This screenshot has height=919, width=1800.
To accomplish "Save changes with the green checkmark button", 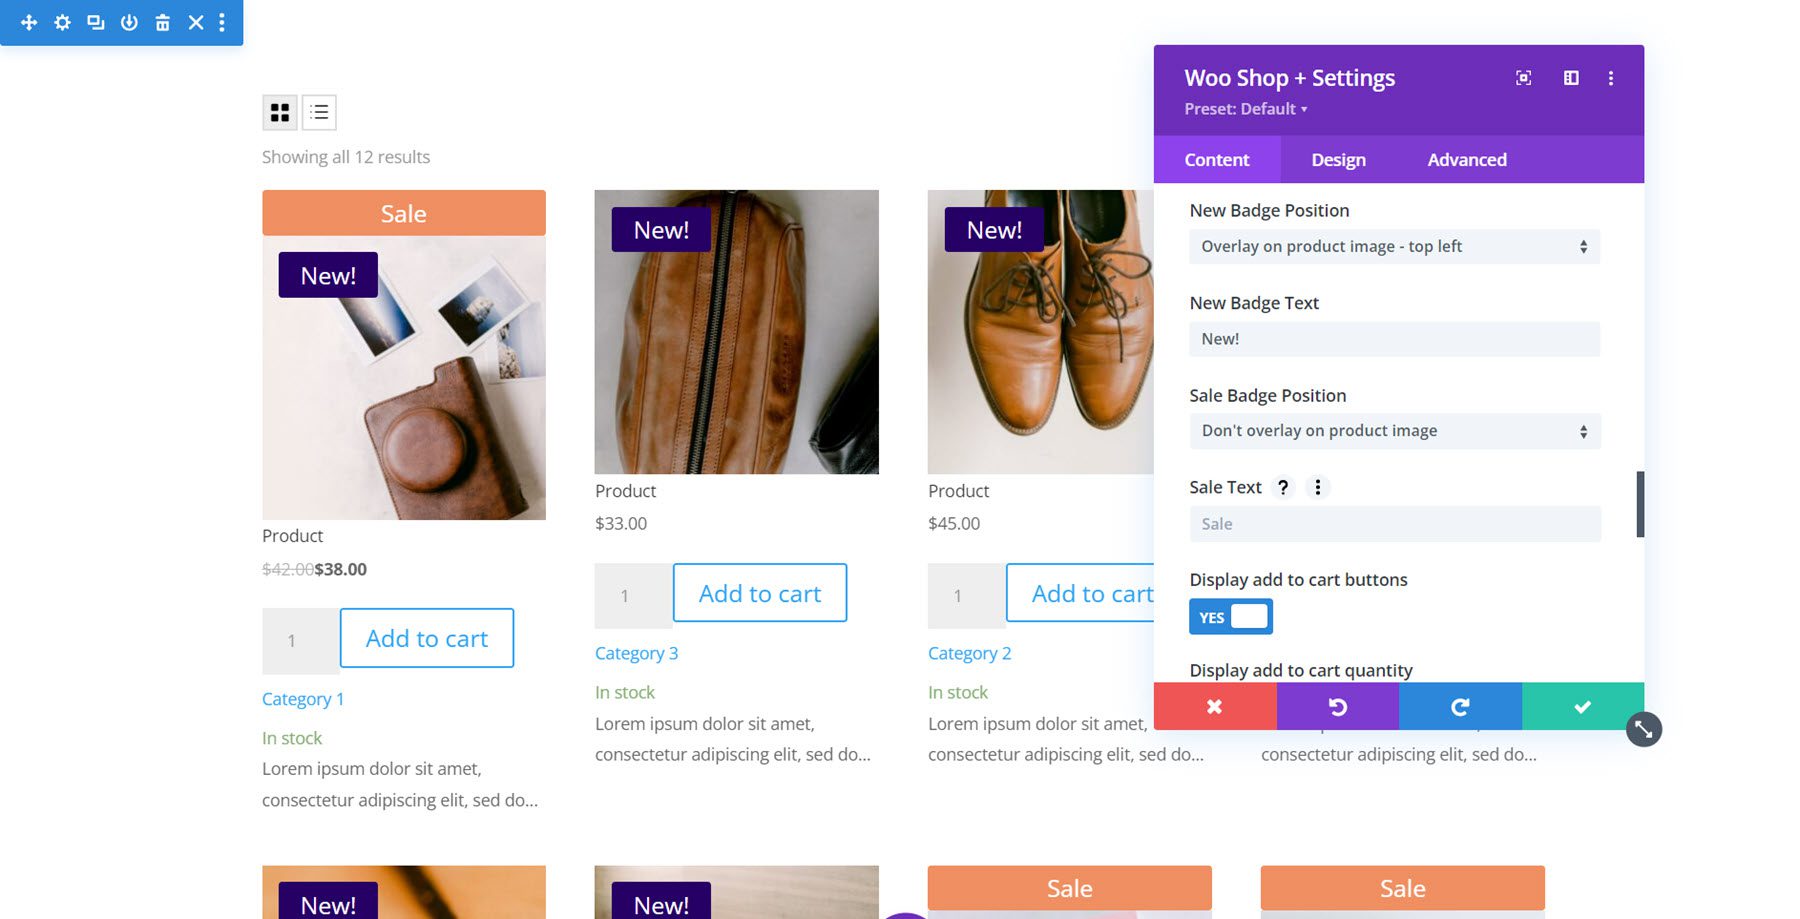I will tap(1581, 706).
